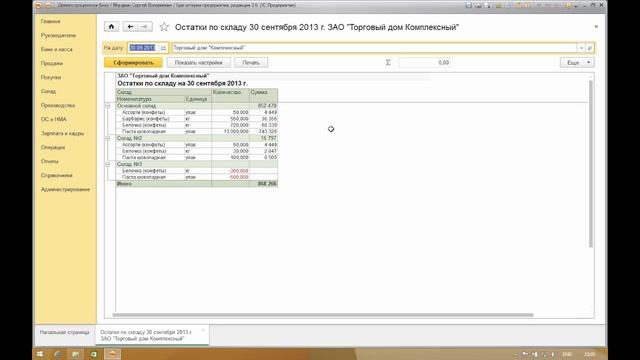640x360 pixels.
Task: Click the Печать button
Action: 251,62
